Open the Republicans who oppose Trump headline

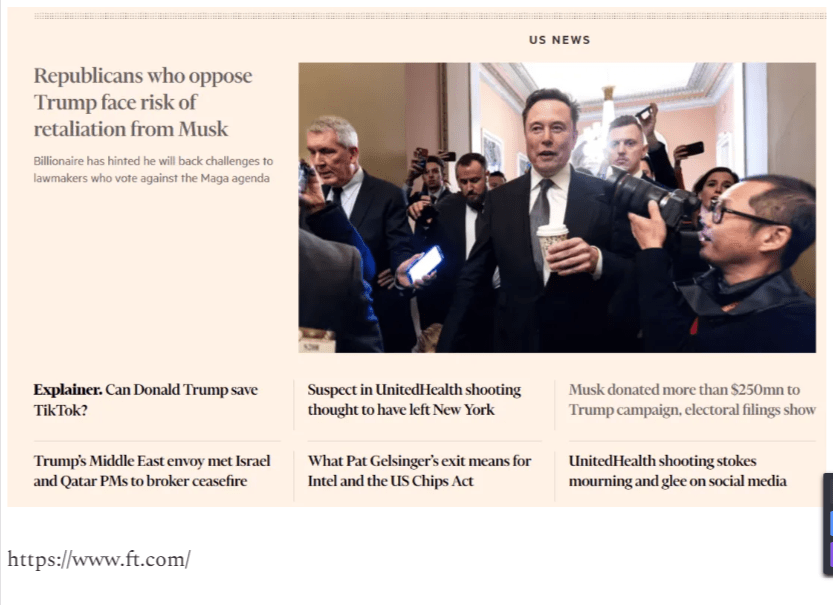142,102
